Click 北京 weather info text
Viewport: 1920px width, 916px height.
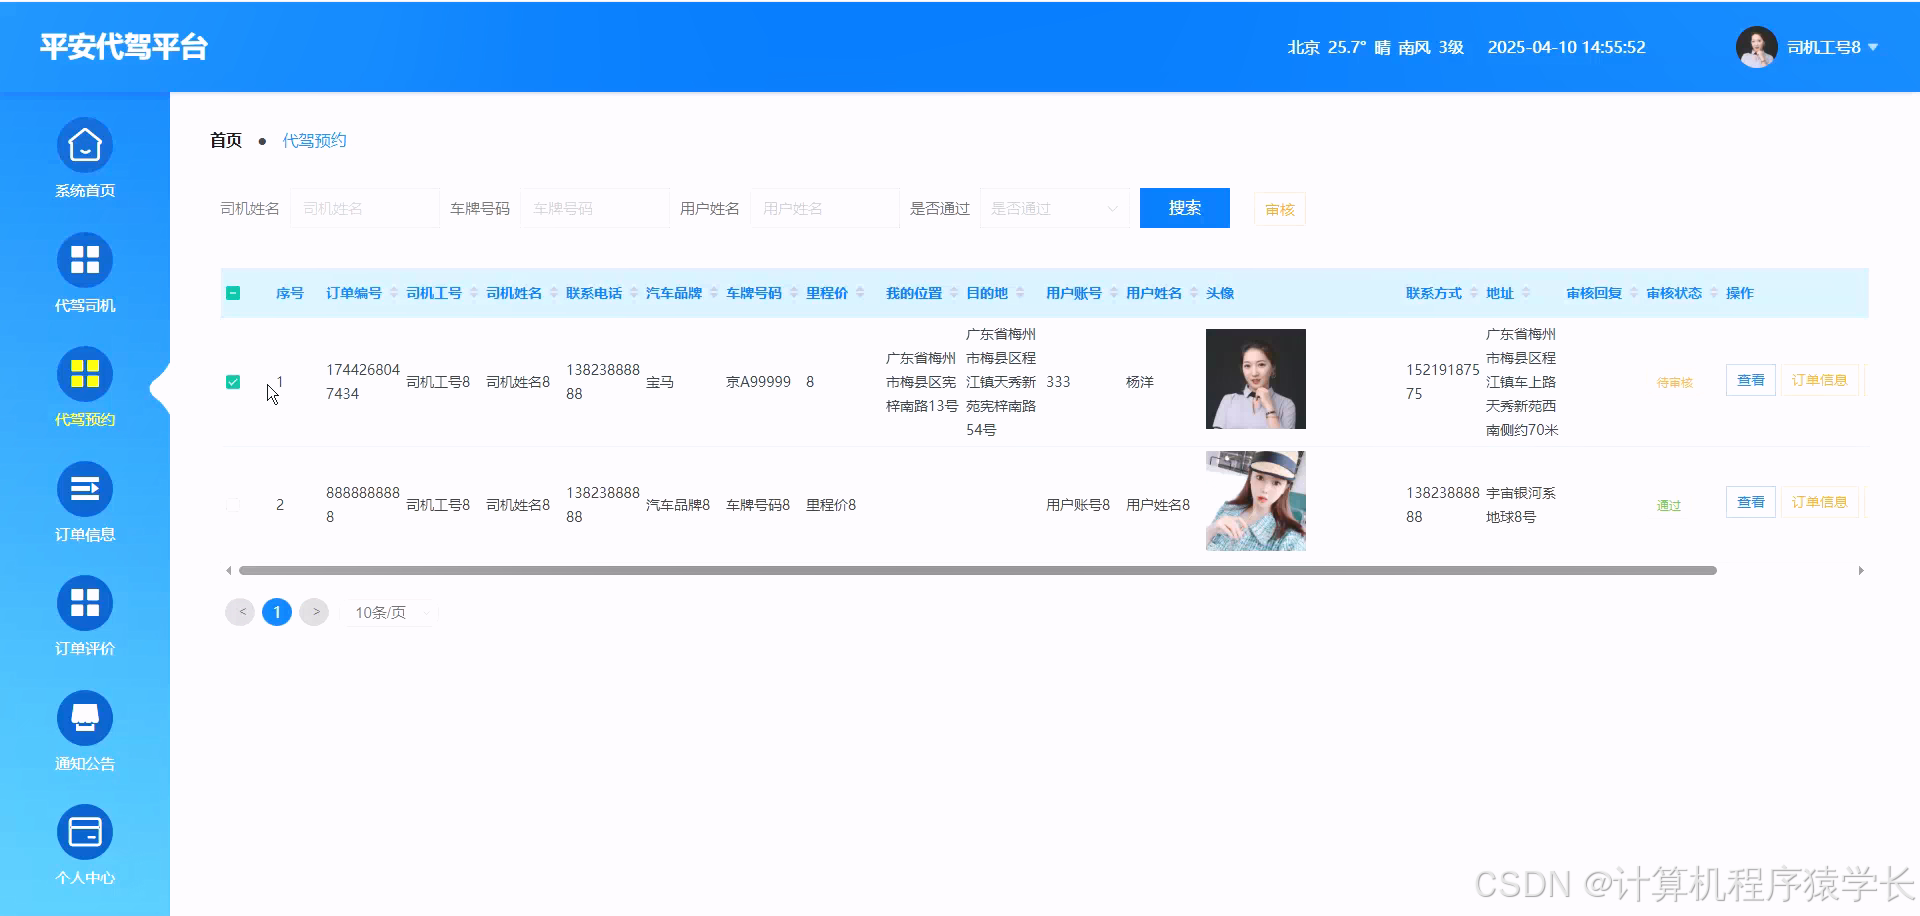1375,47
